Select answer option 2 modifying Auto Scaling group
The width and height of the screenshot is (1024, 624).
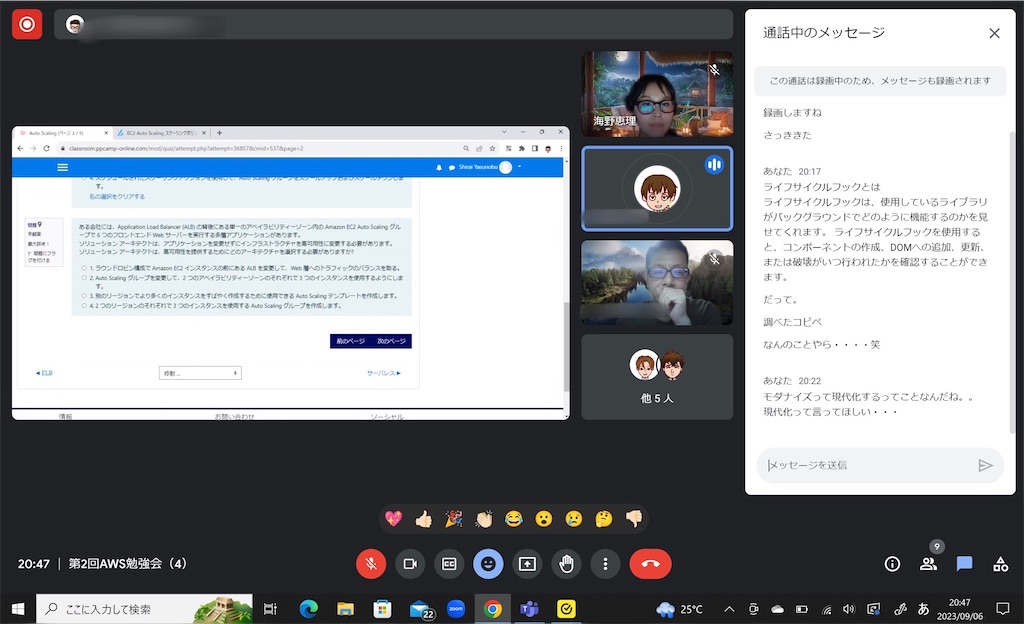(x=84, y=278)
